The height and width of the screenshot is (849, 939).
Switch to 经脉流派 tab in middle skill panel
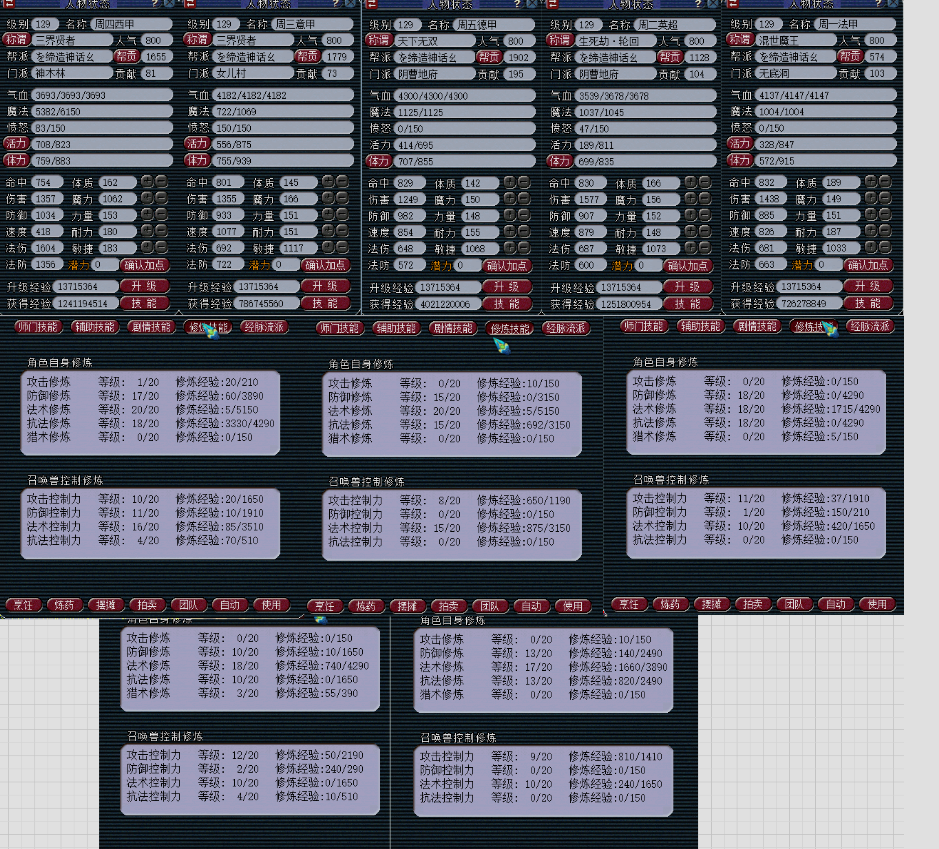(566, 328)
